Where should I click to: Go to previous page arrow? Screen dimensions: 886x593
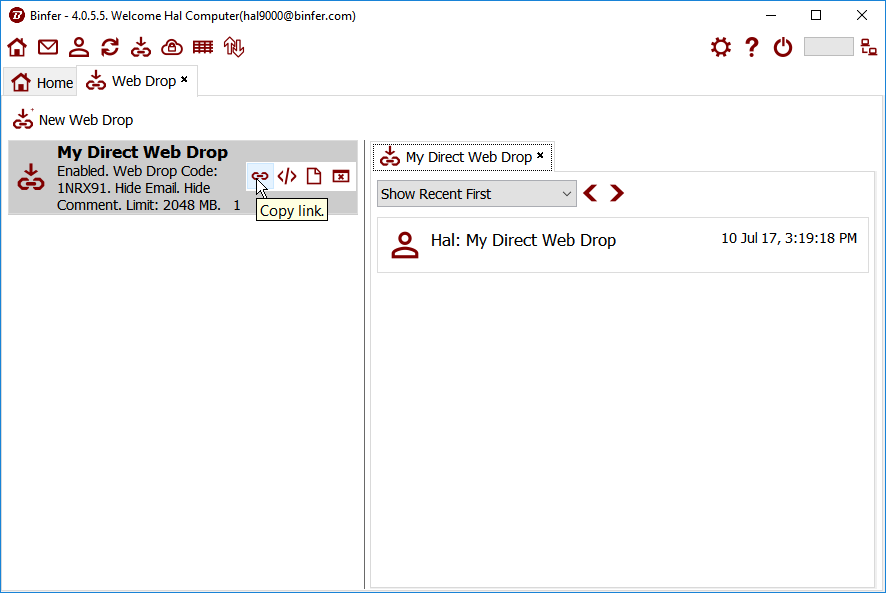pyautogui.click(x=590, y=193)
